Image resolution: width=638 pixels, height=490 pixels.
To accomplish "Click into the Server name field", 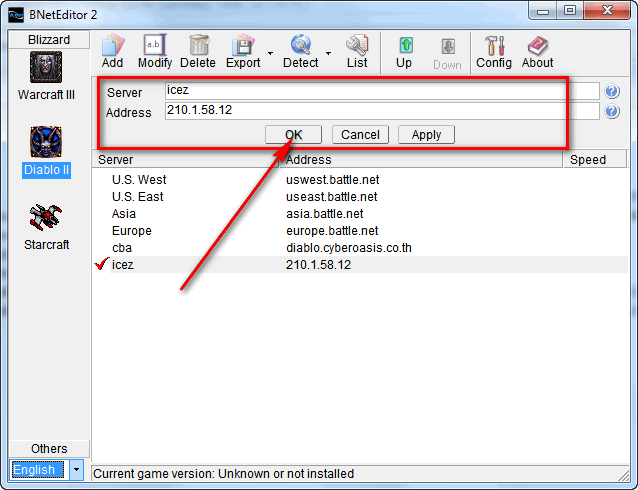I will (x=382, y=91).
